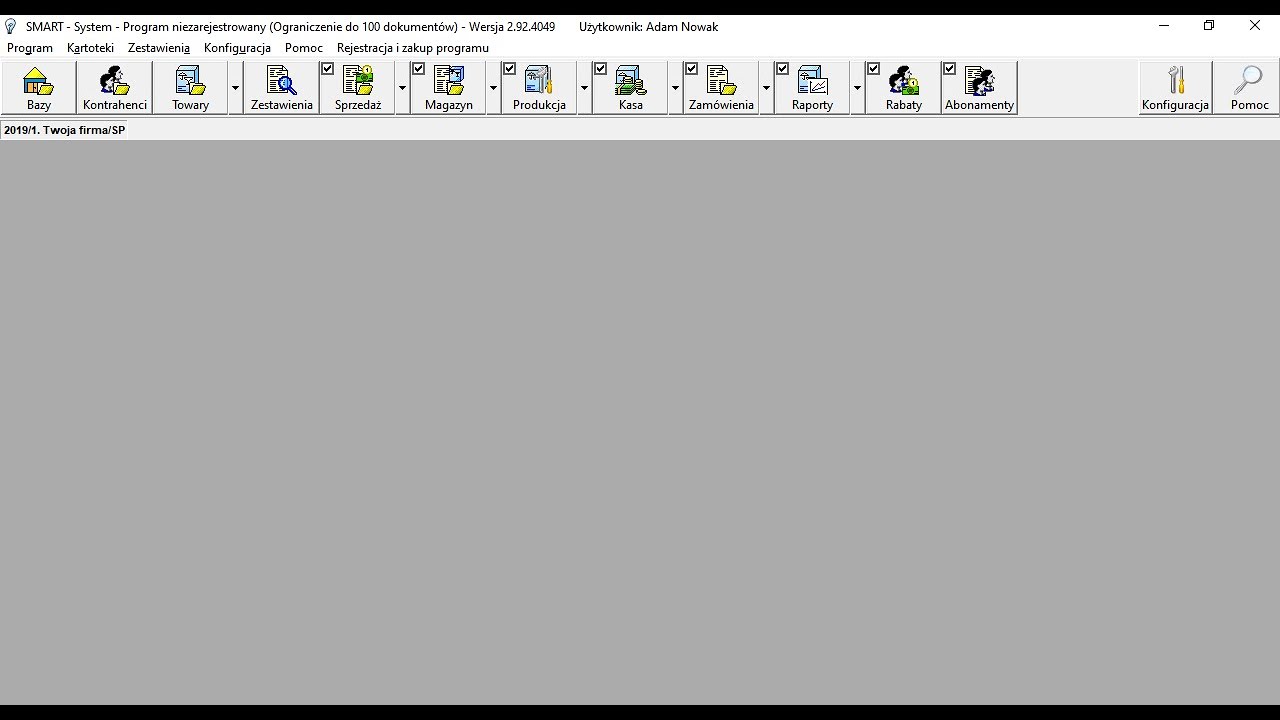
Task: Open the Pomoc magnifier toolbar icon
Action: (x=1249, y=88)
